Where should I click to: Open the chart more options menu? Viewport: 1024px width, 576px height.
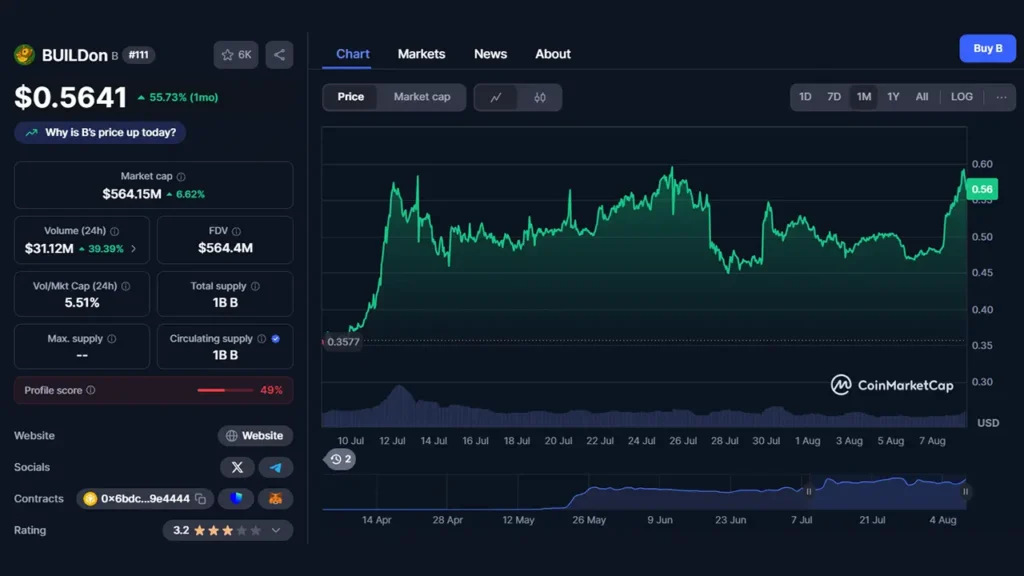pos(1001,97)
